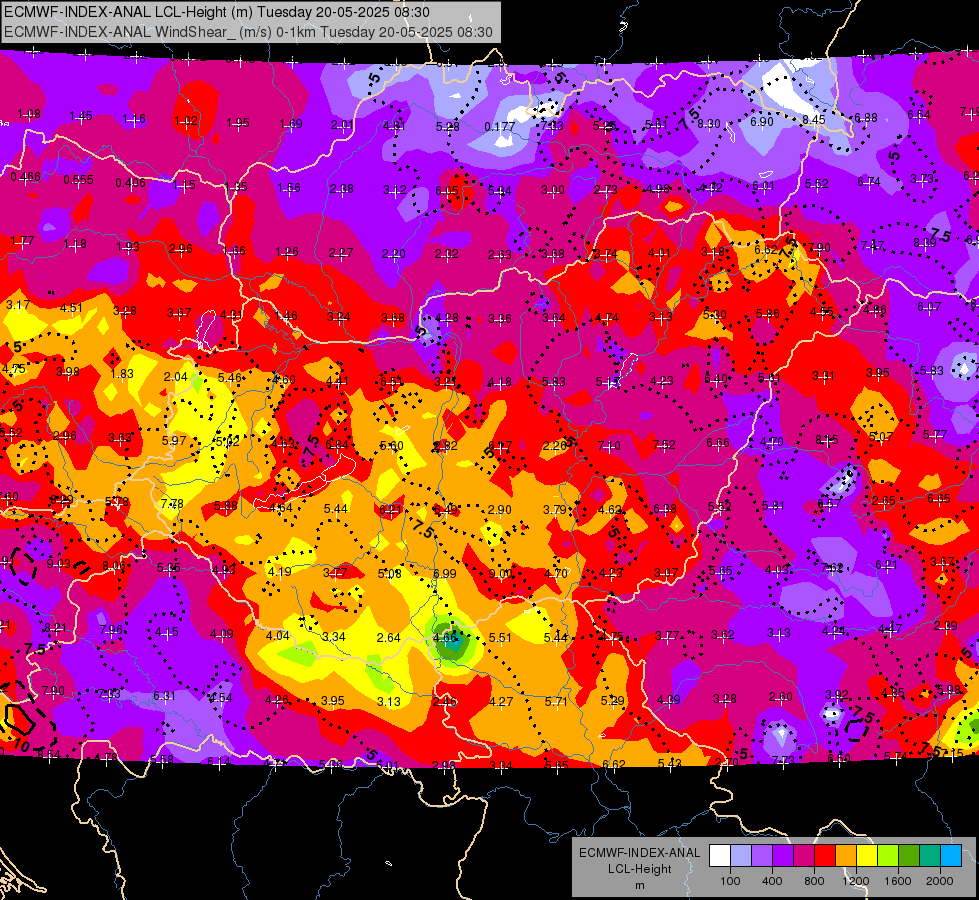
Task: Click the wind shear value 0.466
Action: coord(26,177)
